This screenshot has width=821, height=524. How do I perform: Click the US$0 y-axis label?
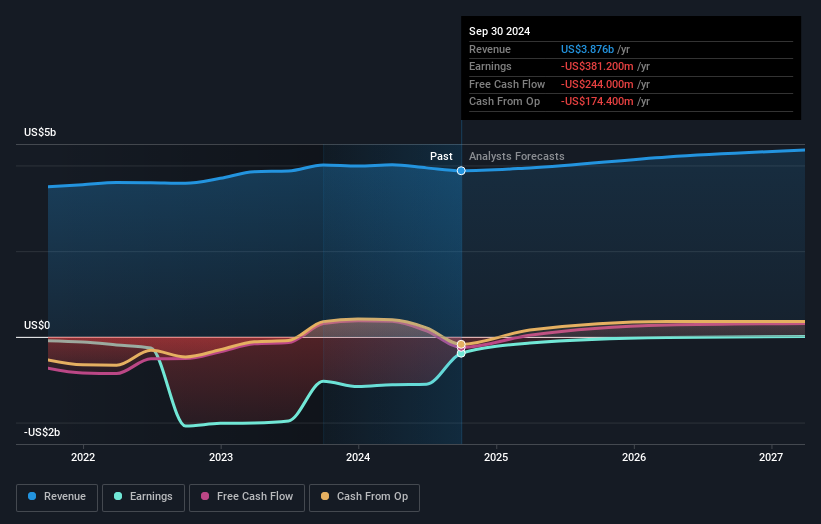pyautogui.click(x=37, y=325)
